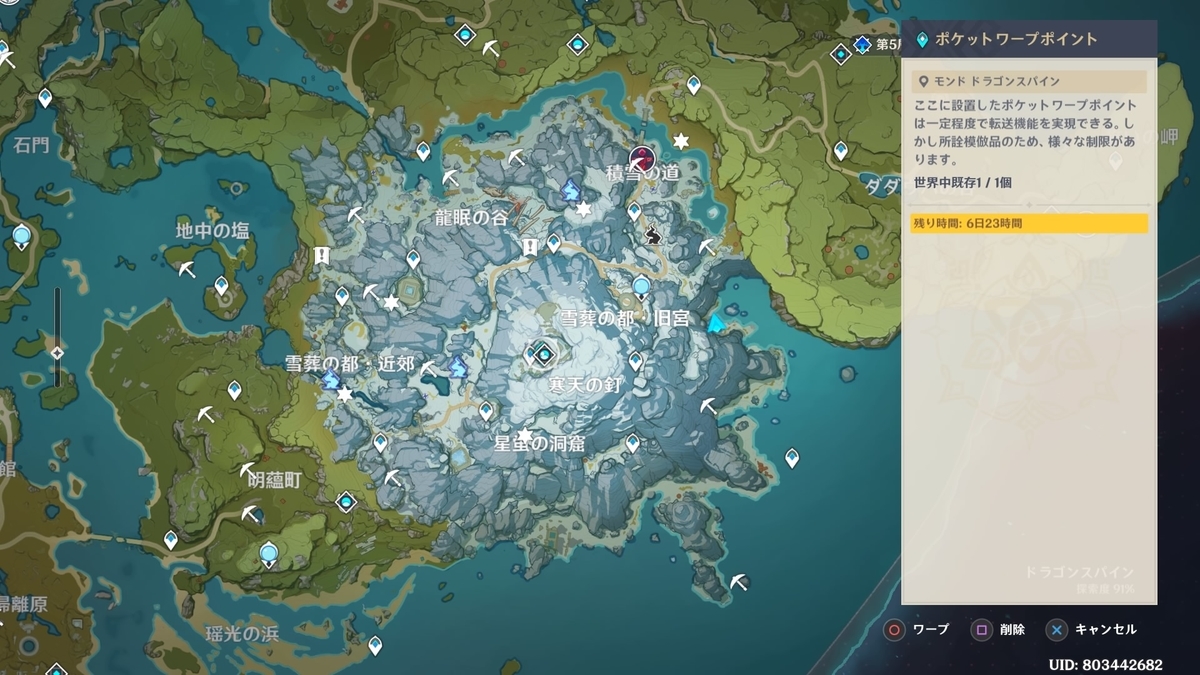Click the 積雪の道 map label

(643, 174)
